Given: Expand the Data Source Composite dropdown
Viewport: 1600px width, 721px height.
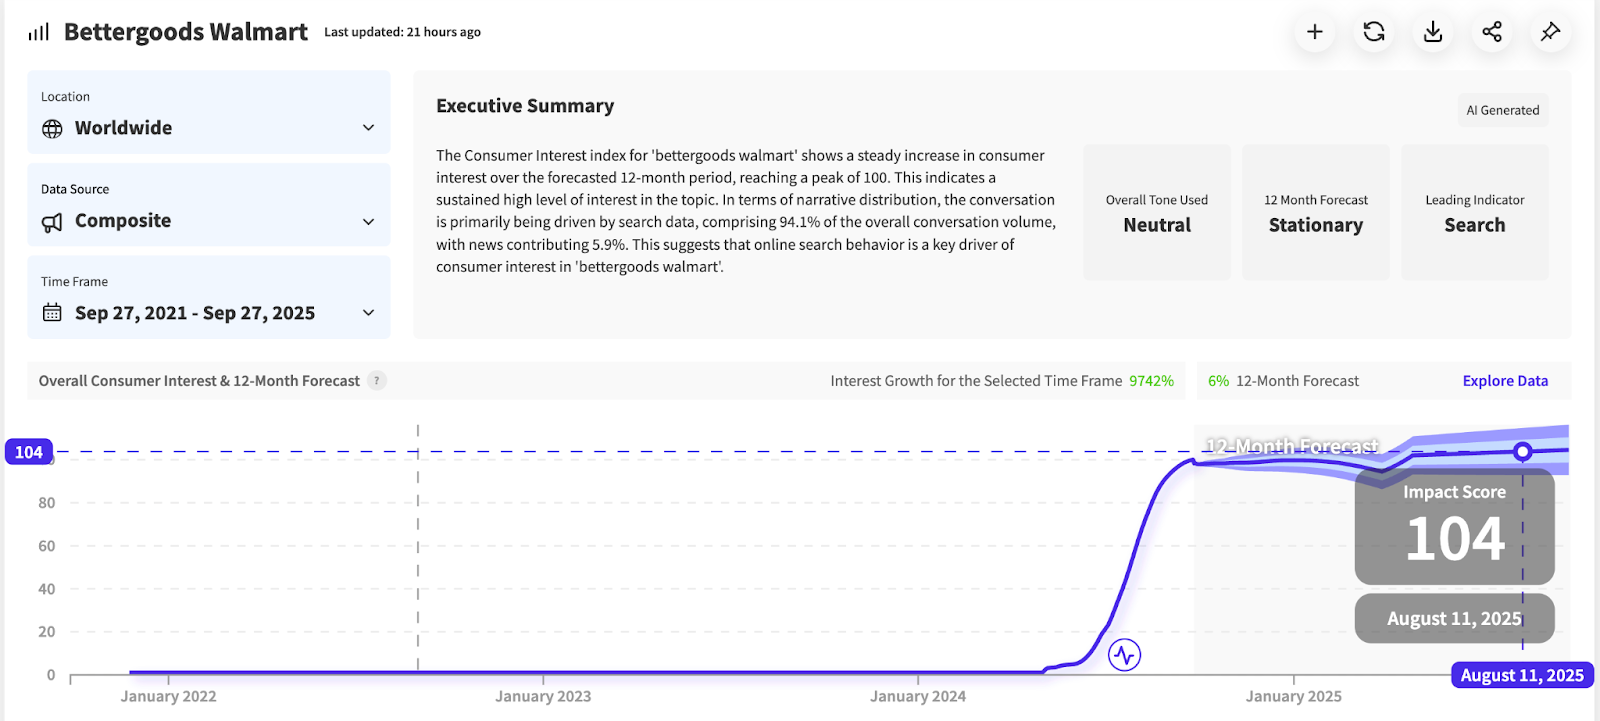Looking at the screenshot, I should pos(209,205).
